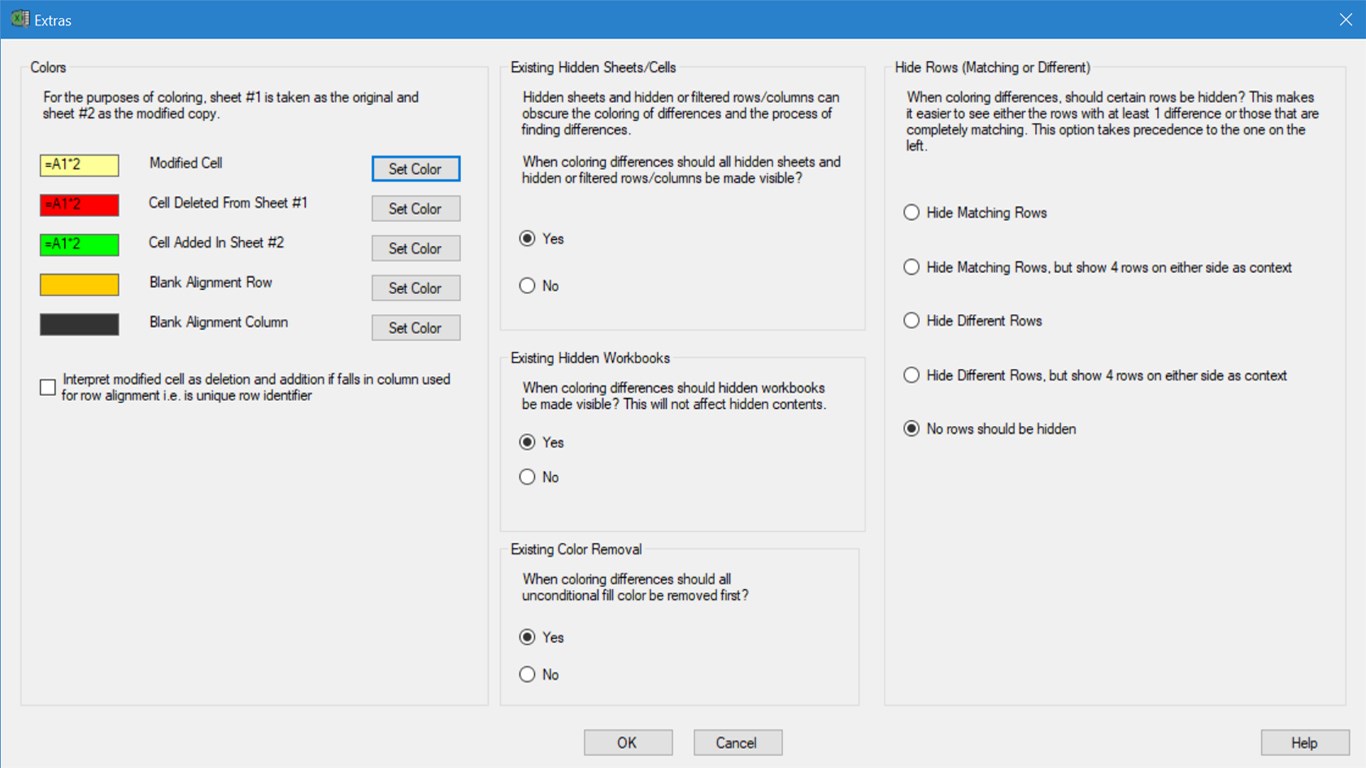This screenshot has width=1366, height=768.
Task: Set color for Cell Deleted From Sheet #1
Action: (x=415, y=209)
